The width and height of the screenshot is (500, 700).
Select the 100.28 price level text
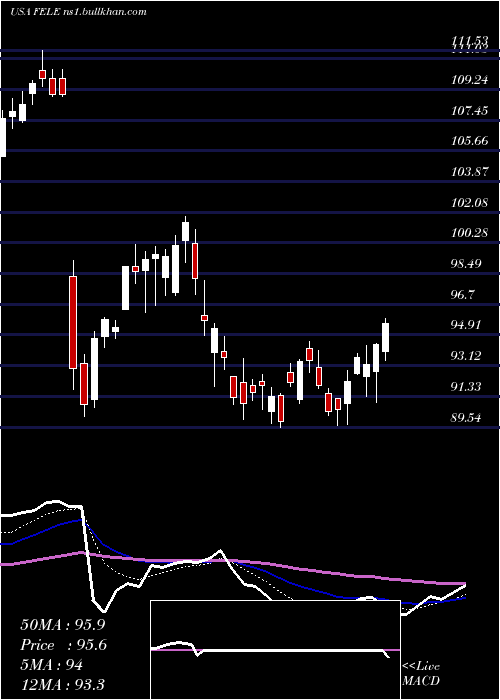[x=470, y=233]
